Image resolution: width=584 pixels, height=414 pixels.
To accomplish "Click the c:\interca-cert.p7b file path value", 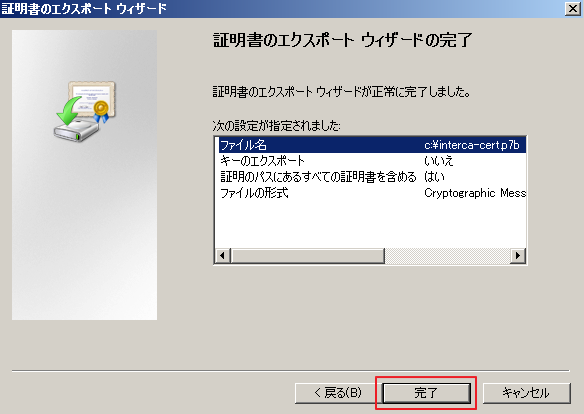I will (x=472, y=145).
